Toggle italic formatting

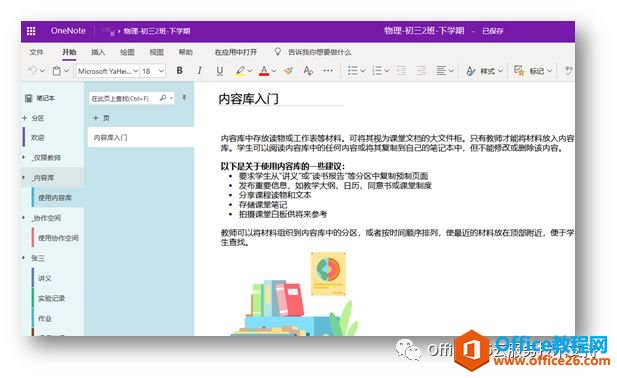[x=200, y=70]
